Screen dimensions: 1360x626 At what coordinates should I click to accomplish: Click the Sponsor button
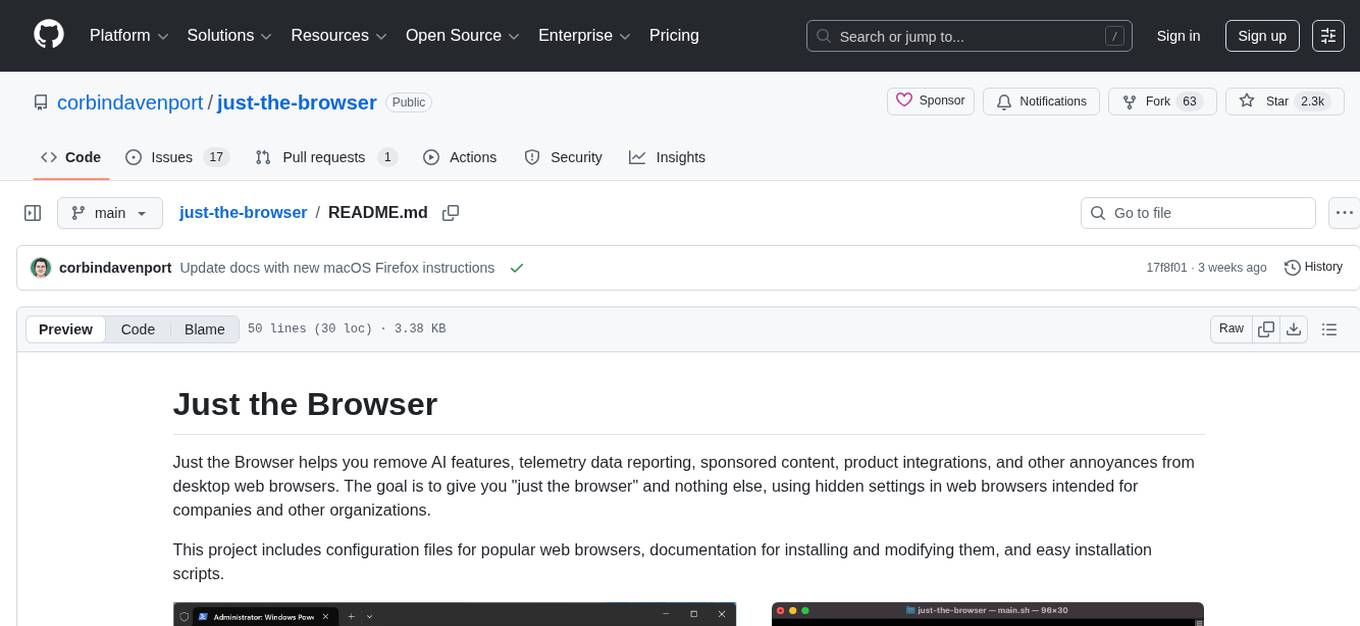[930, 101]
